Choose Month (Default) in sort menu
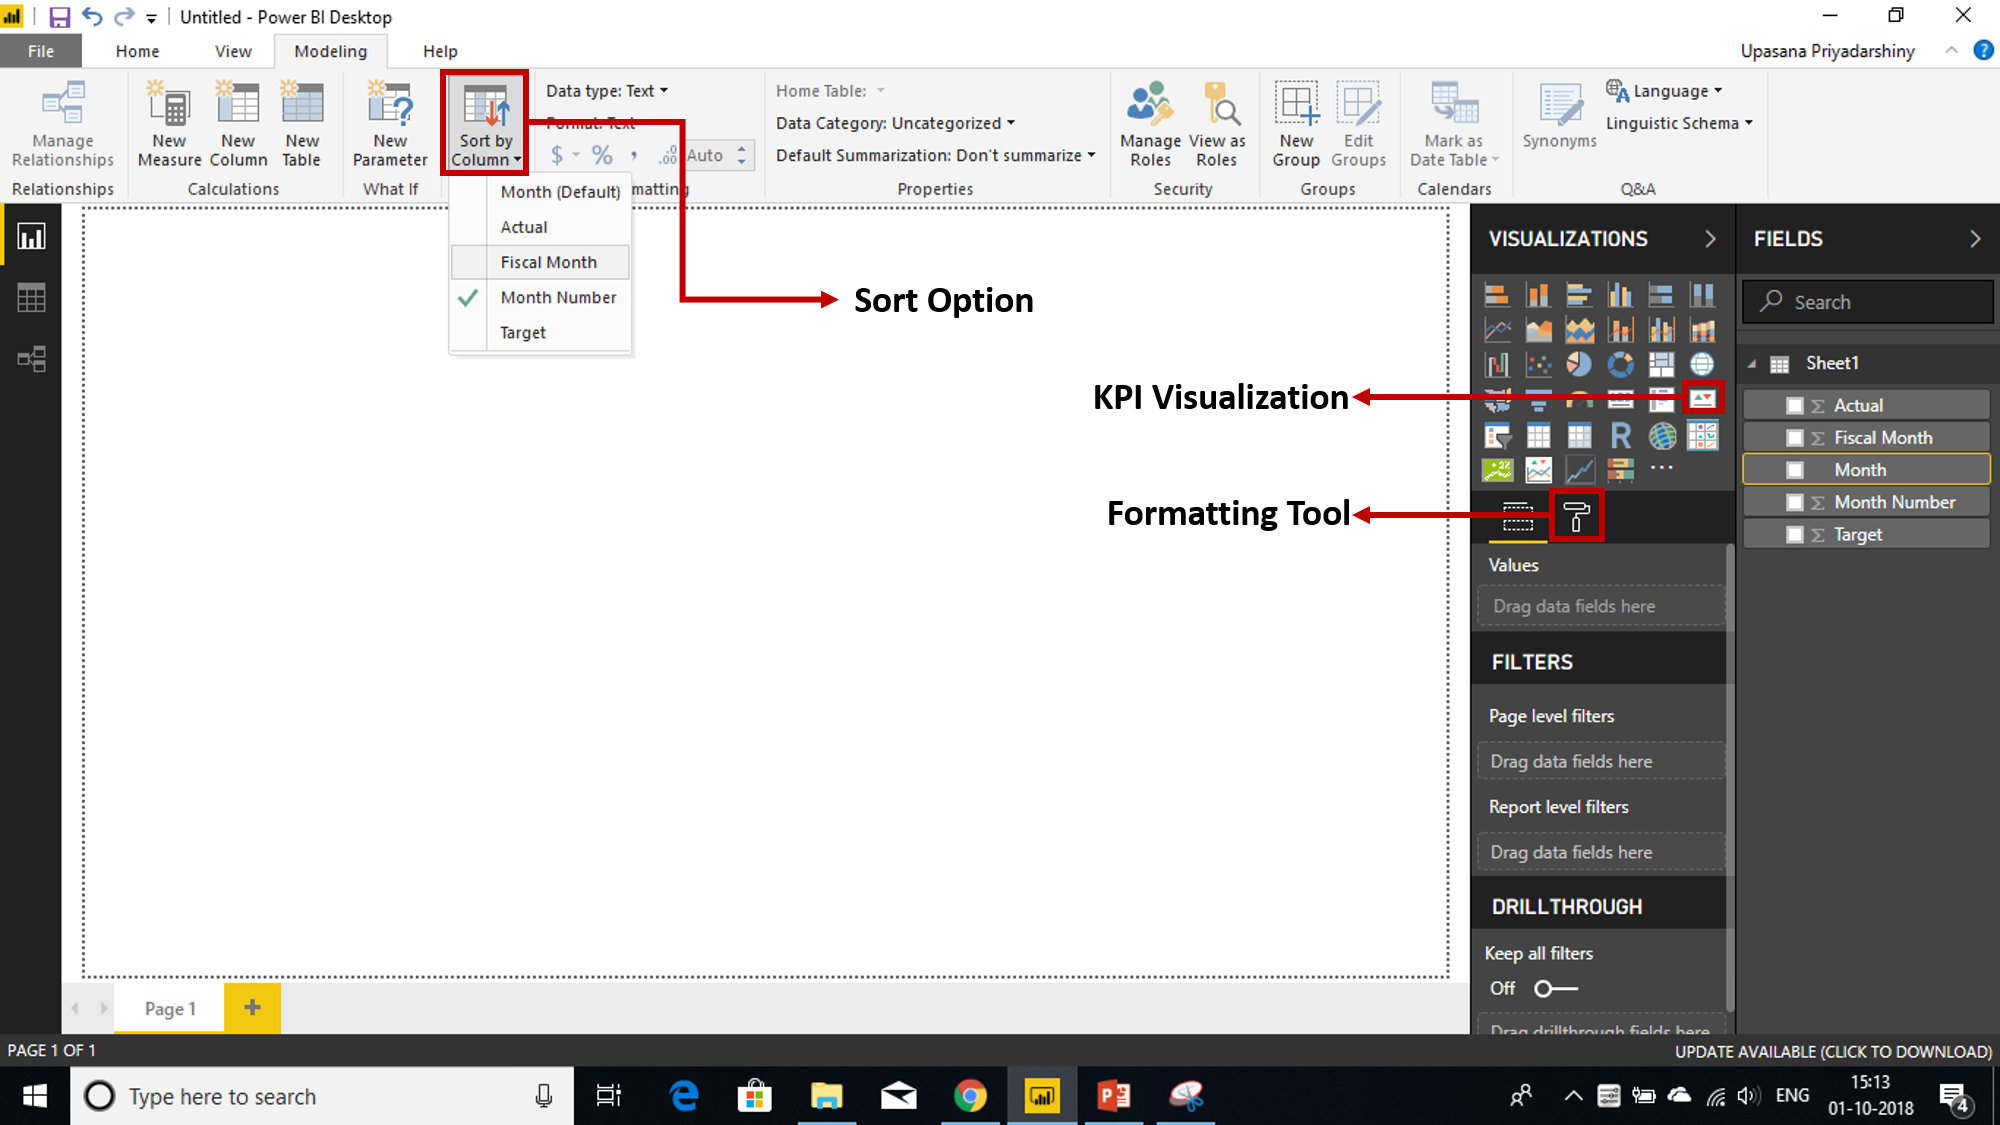Image resolution: width=2000 pixels, height=1125 pixels. [x=540, y=192]
